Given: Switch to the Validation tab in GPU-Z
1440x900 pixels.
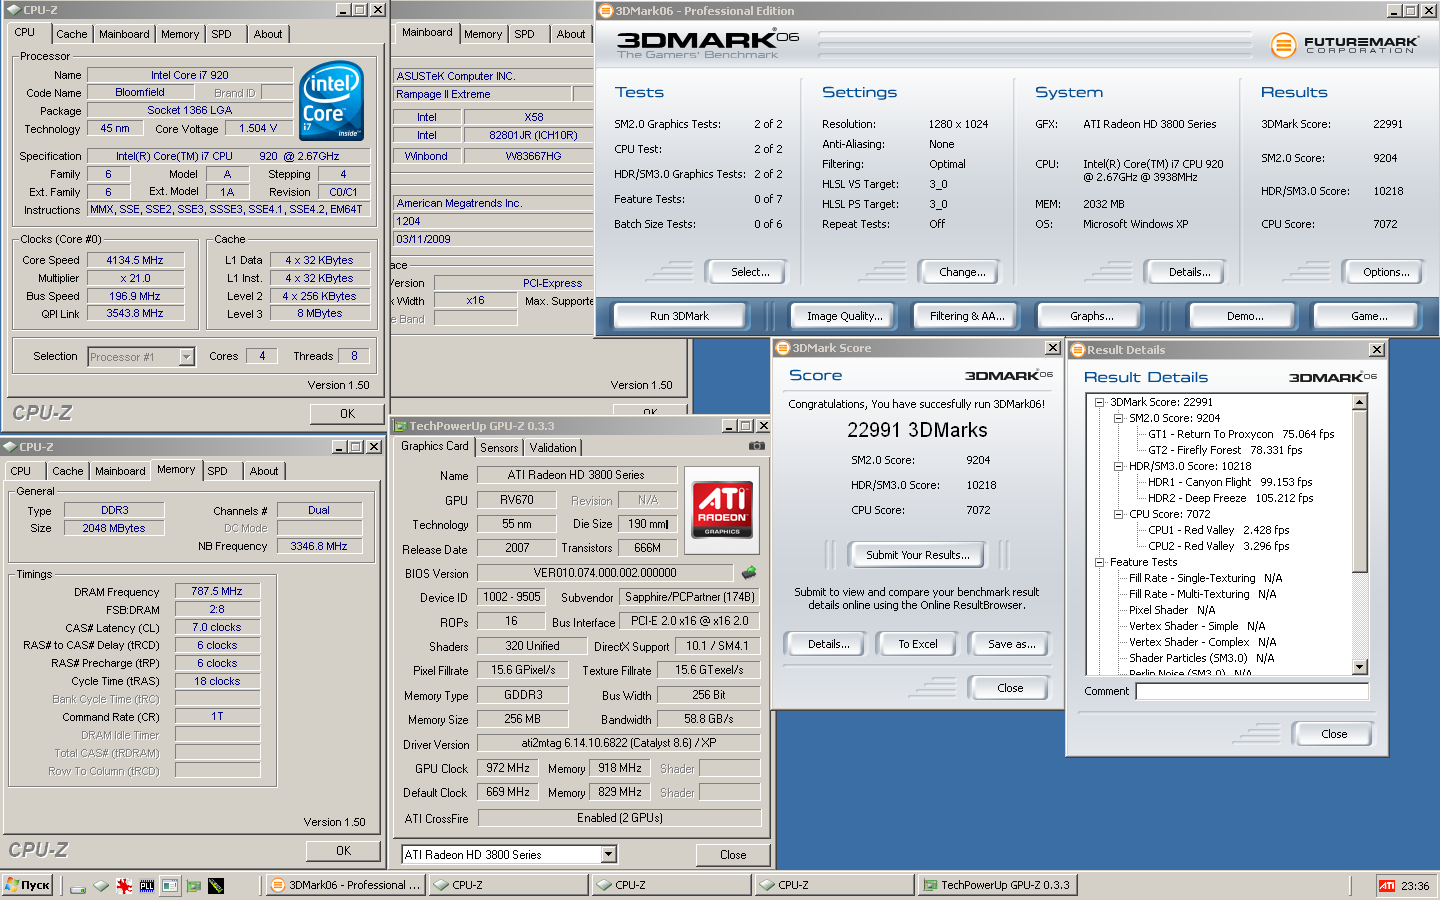Looking at the screenshot, I should pyautogui.click(x=553, y=448).
